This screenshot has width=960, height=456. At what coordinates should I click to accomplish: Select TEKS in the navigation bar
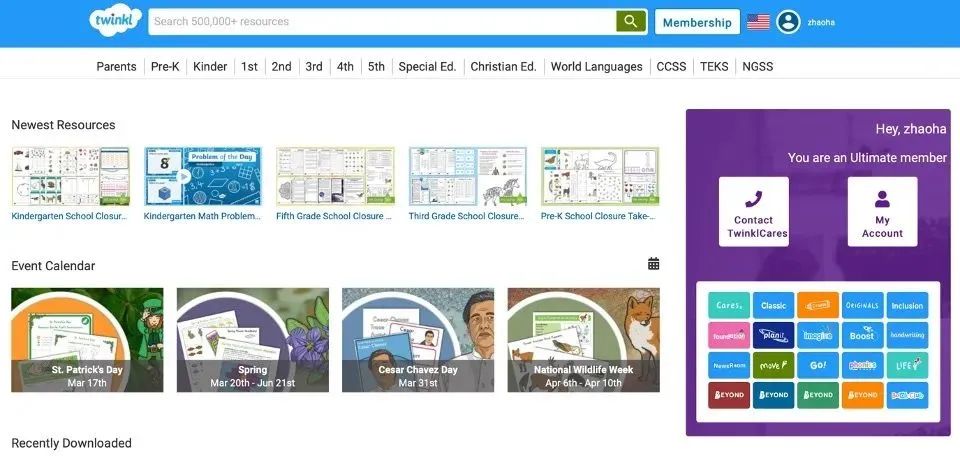[714, 67]
